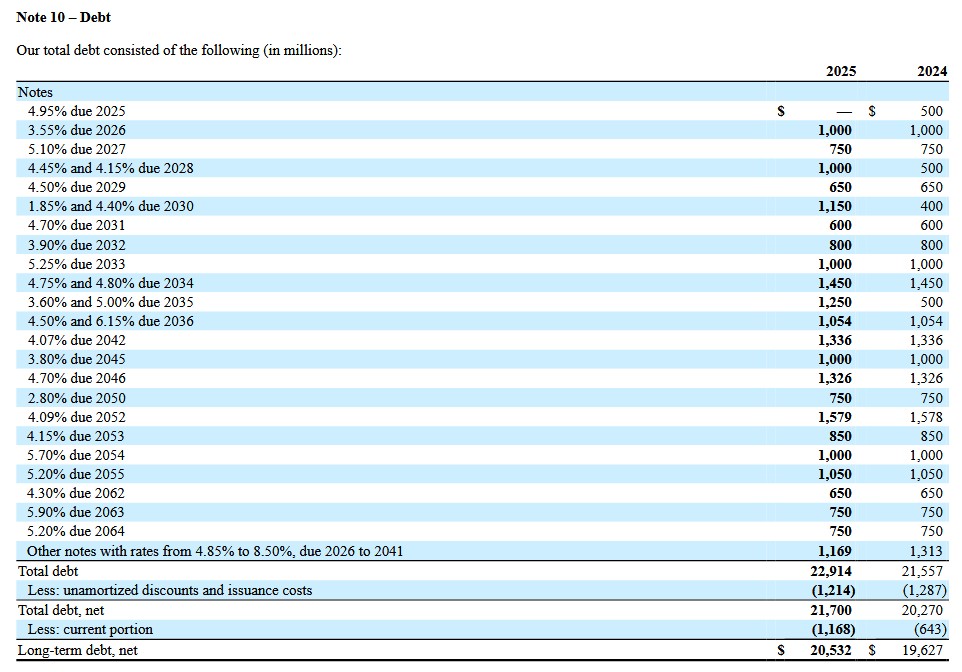Click the 2025 value 1,450 for 2034 notes
The width and height of the screenshot is (962, 672).
coord(834,283)
